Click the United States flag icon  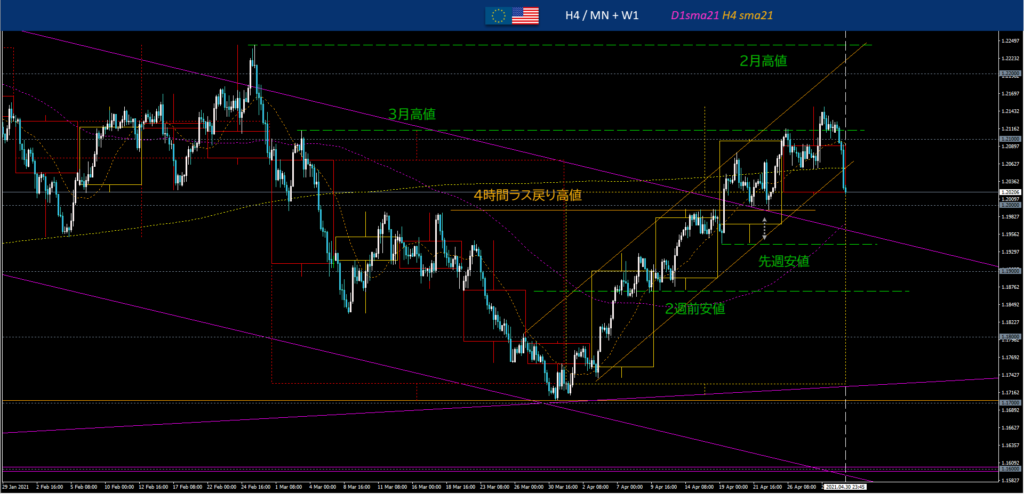(525, 15)
